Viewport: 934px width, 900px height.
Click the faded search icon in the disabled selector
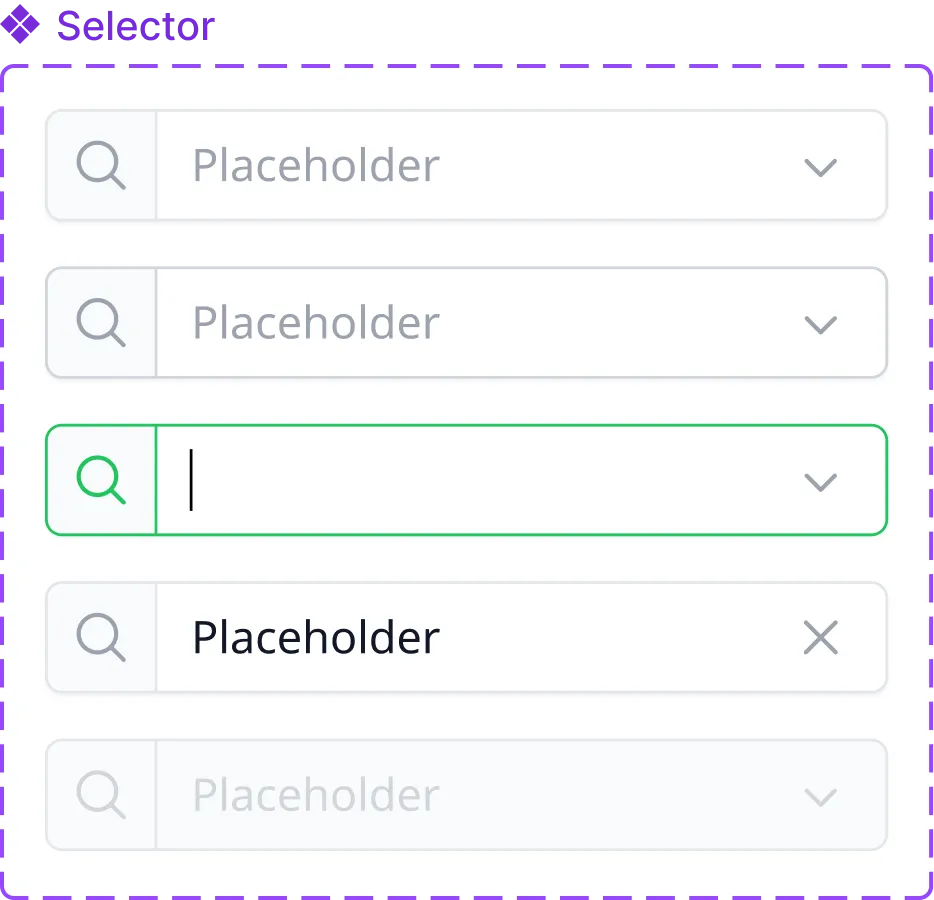click(x=101, y=796)
